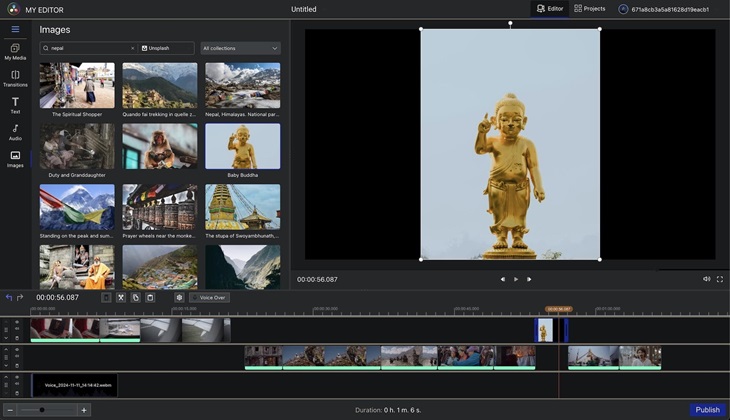Open the user account menu in header
The height and width of the screenshot is (420, 730).
[x=663, y=9]
